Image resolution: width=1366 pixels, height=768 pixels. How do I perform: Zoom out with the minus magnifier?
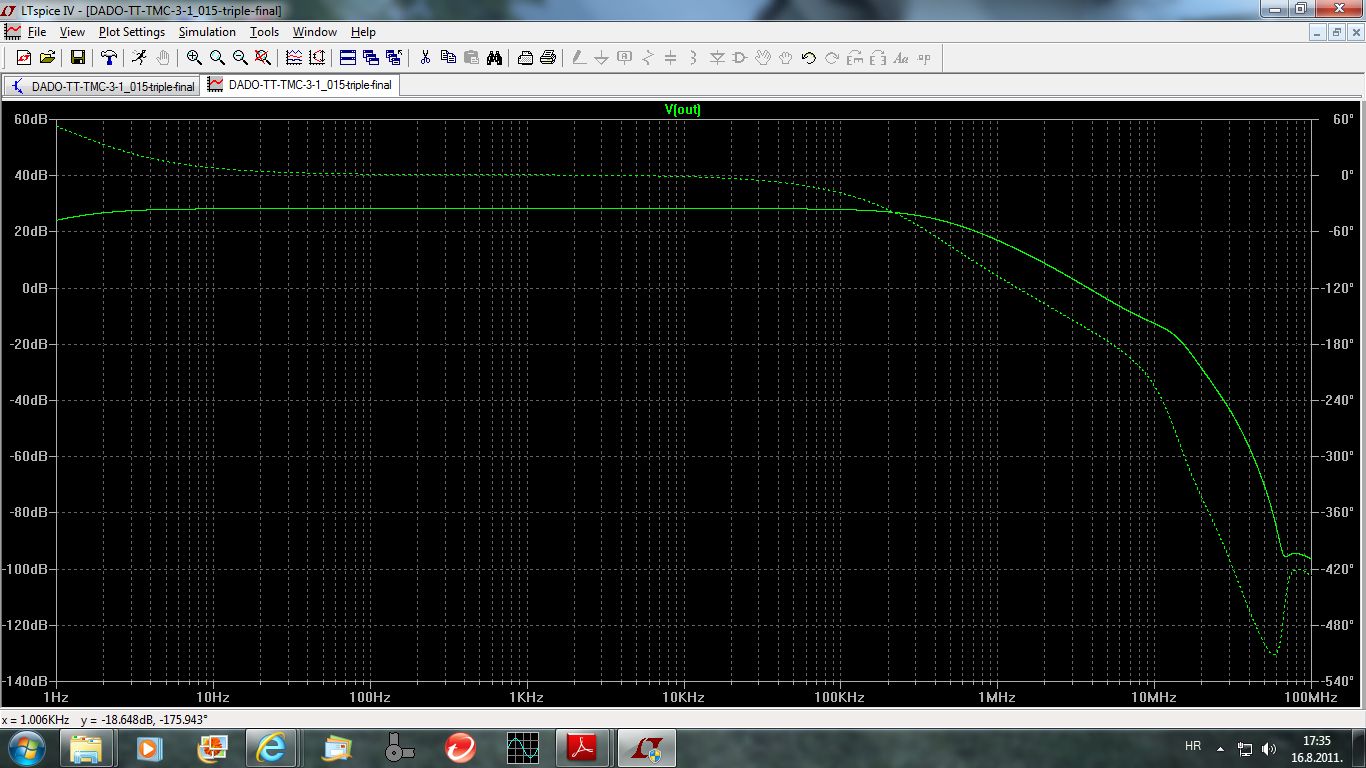click(x=240, y=58)
